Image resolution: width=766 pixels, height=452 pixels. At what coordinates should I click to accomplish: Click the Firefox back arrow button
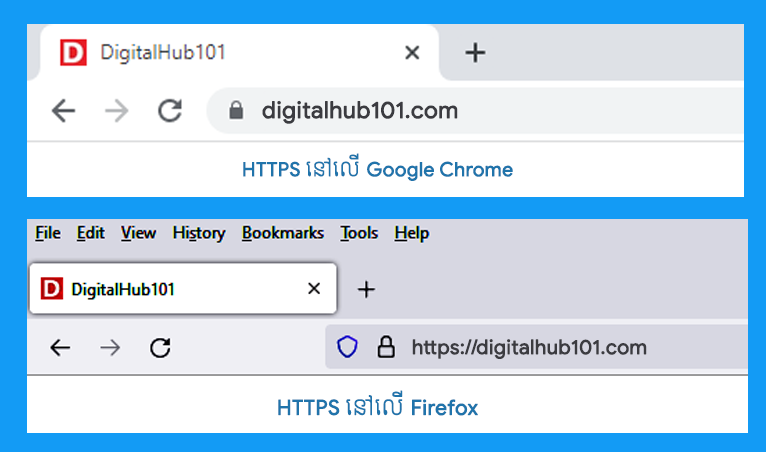click(x=60, y=348)
